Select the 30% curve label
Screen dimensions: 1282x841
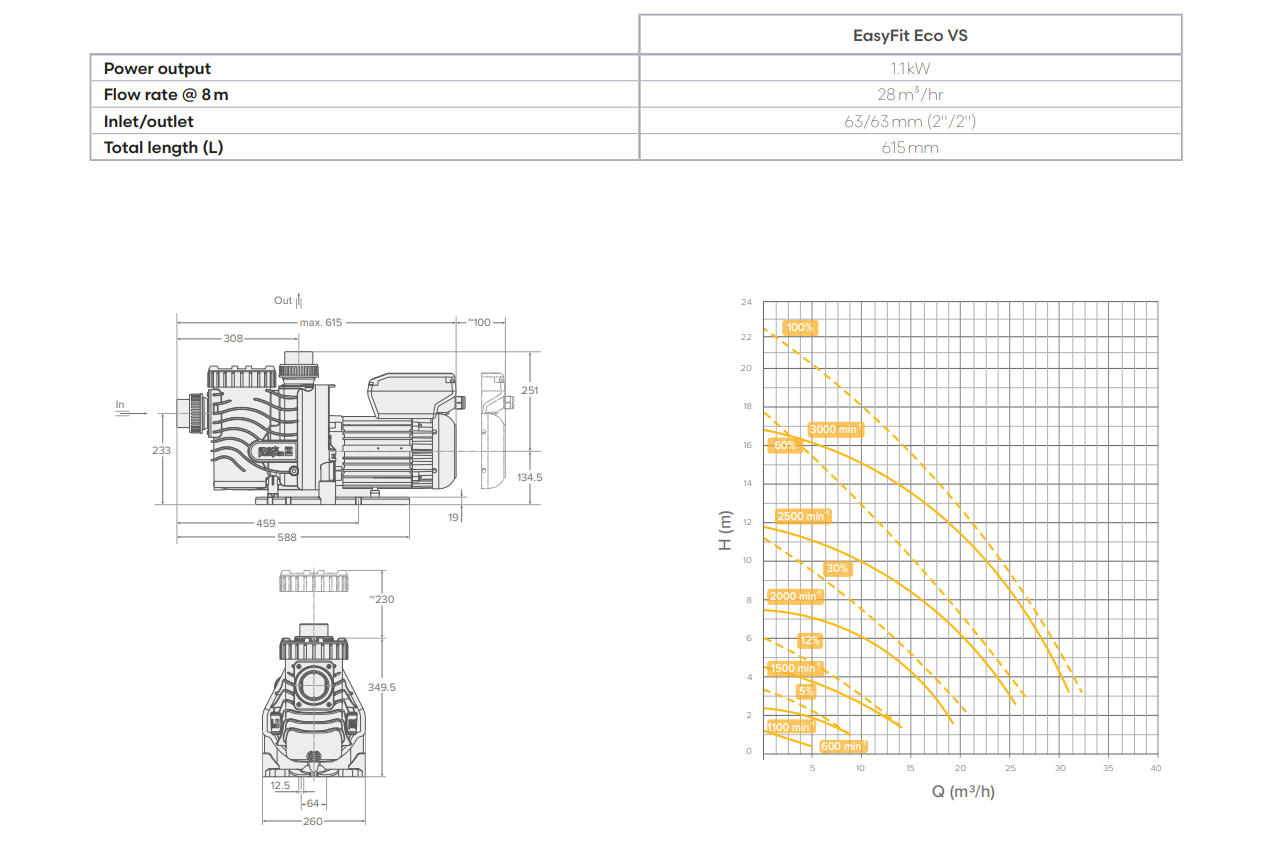837,568
